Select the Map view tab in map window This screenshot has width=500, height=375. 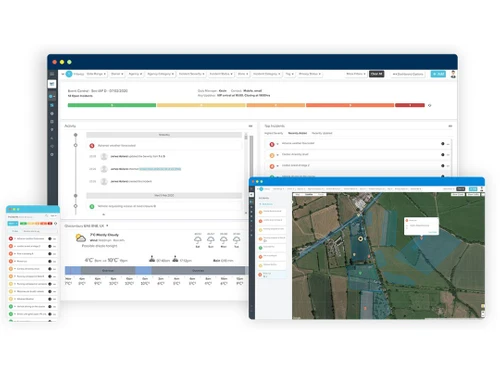pyautogui.click(x=298, y=194)
